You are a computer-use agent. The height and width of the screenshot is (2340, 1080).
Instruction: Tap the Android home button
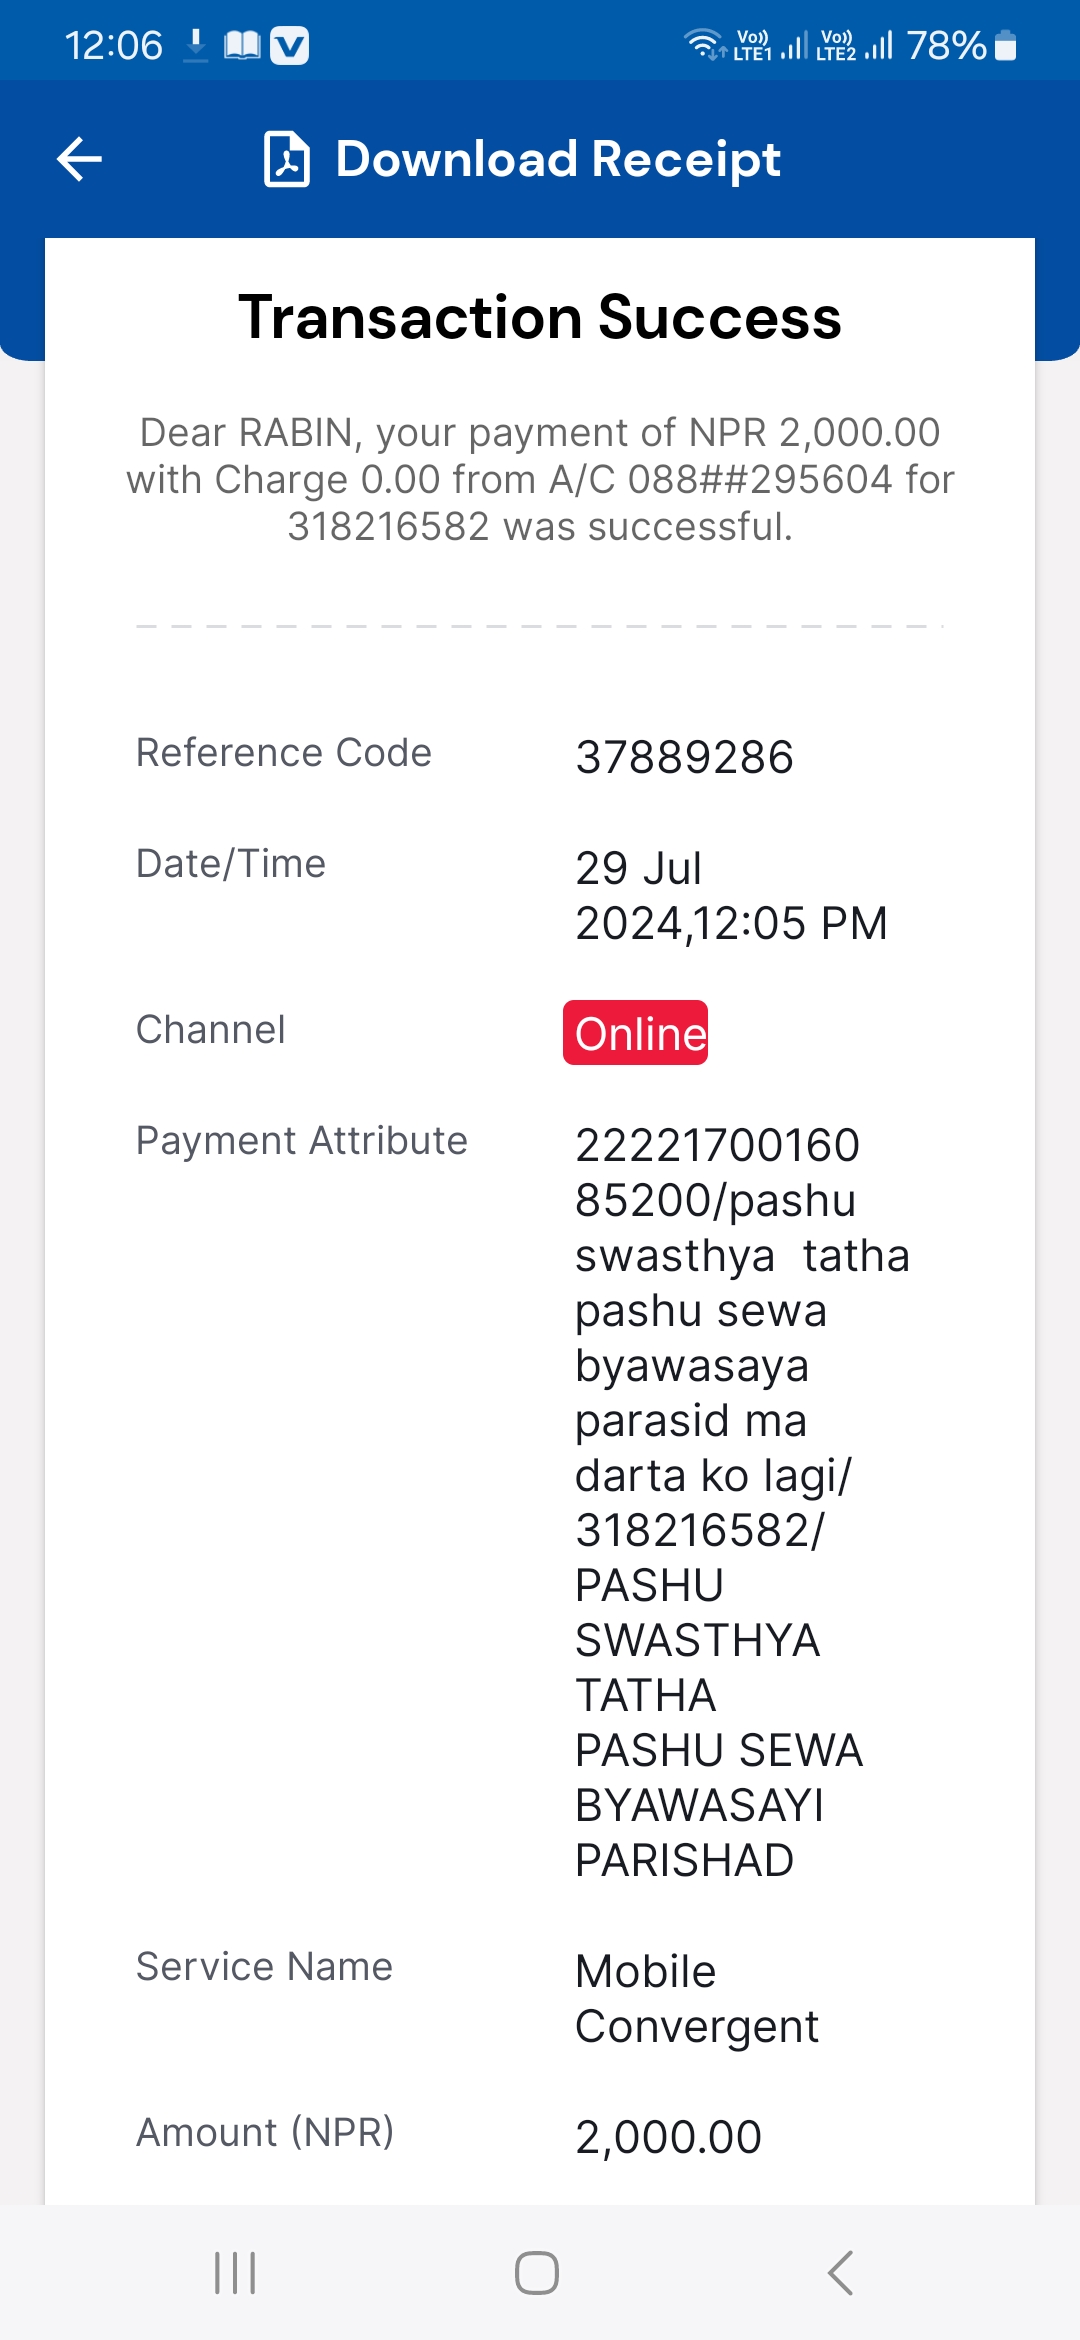(x=537, y=2273)
